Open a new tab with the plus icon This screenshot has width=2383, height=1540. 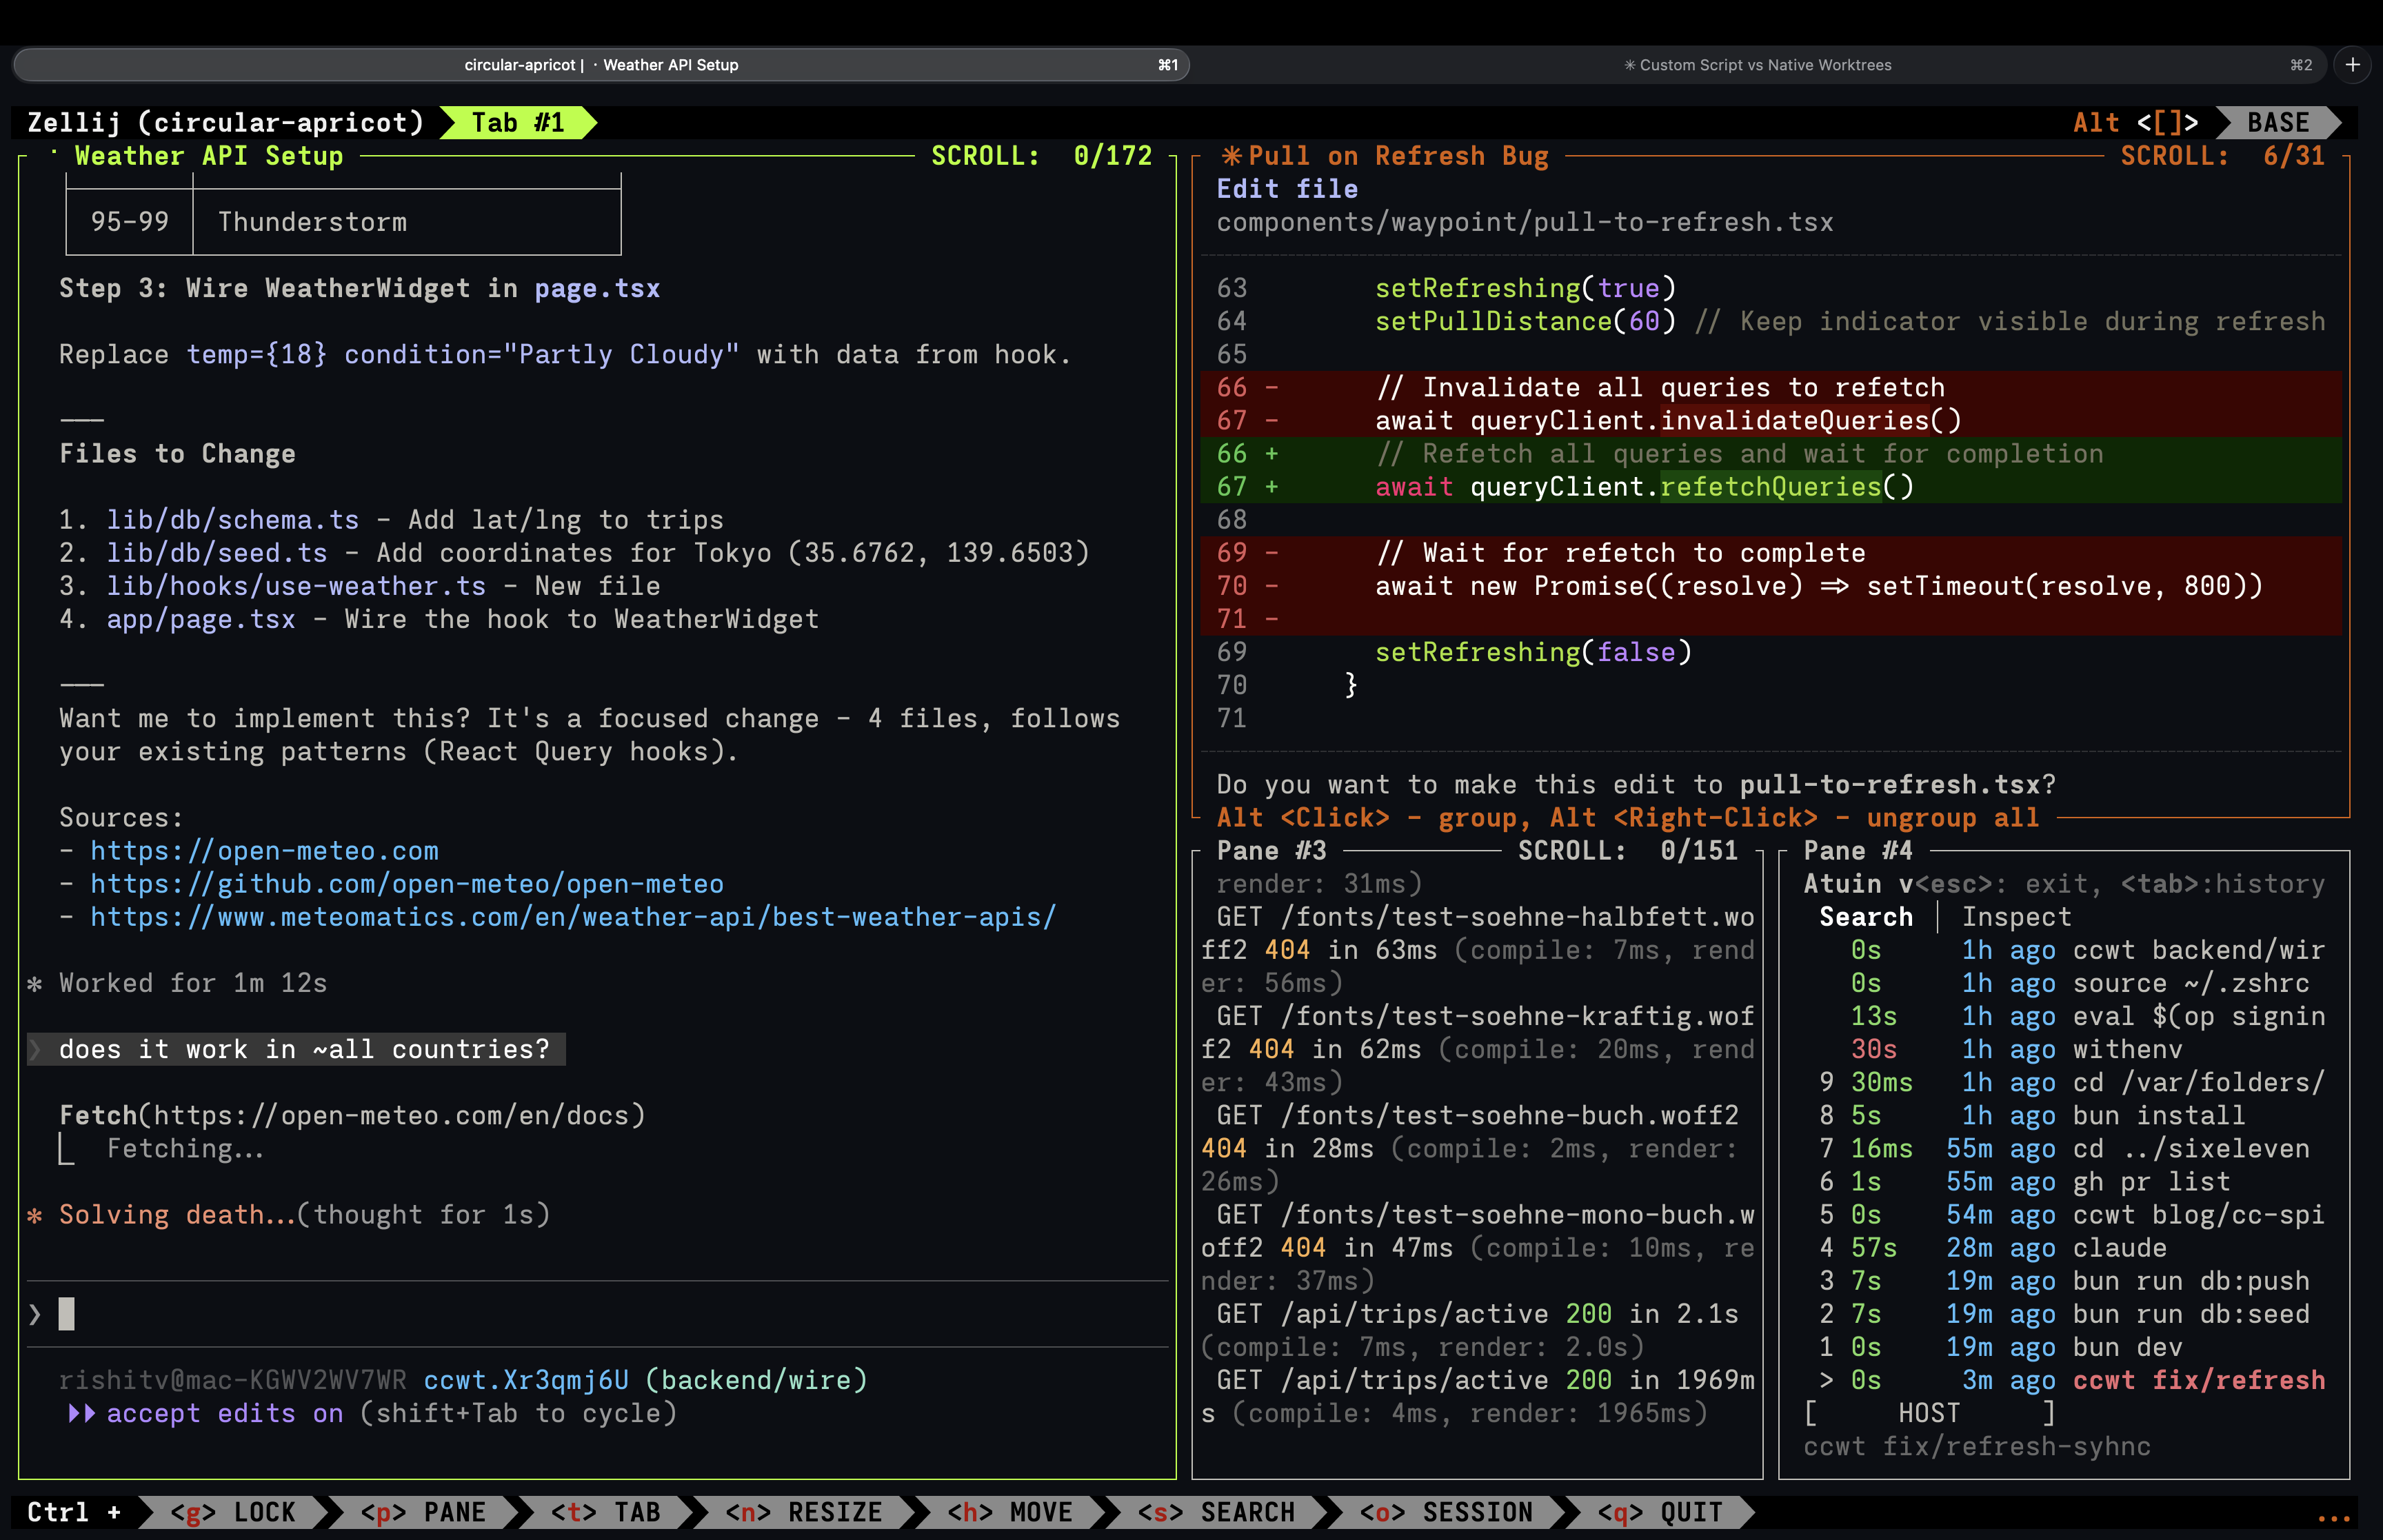2354,64
